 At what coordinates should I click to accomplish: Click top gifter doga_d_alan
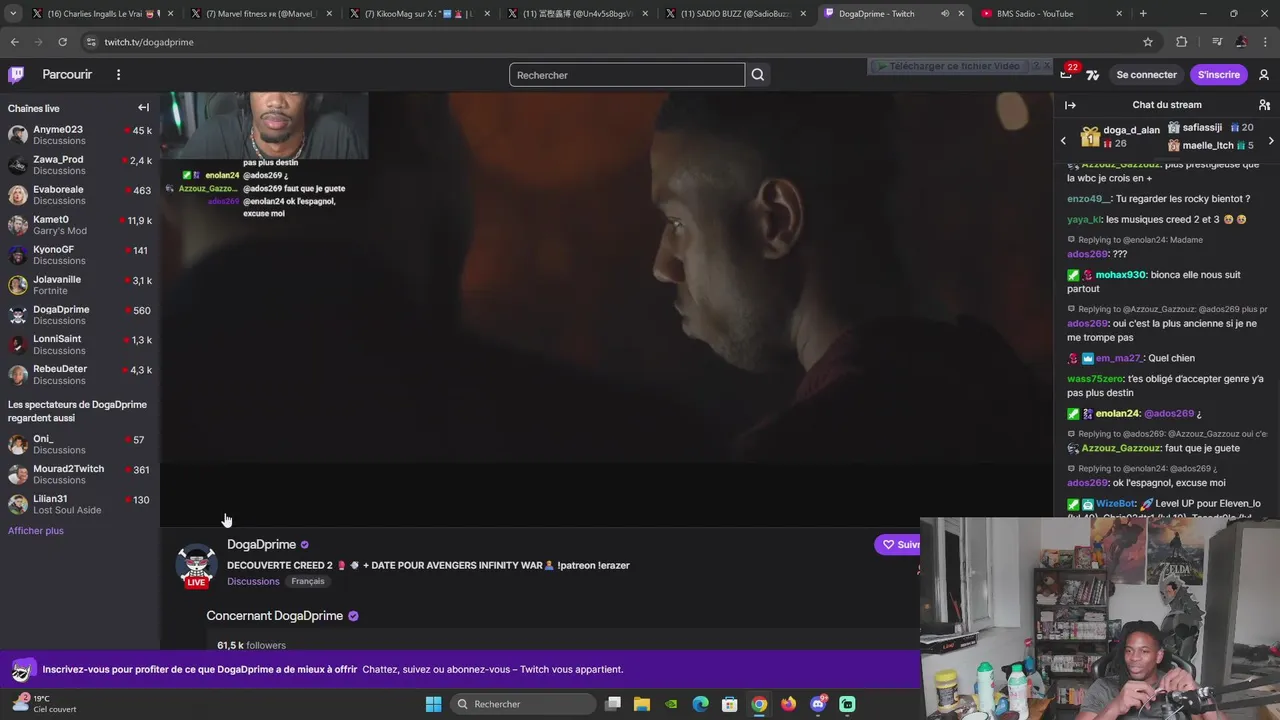[x=1132, y=130]
